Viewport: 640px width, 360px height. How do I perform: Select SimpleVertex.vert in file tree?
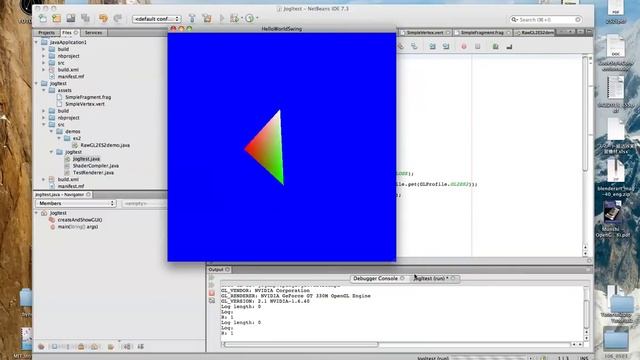84,104
